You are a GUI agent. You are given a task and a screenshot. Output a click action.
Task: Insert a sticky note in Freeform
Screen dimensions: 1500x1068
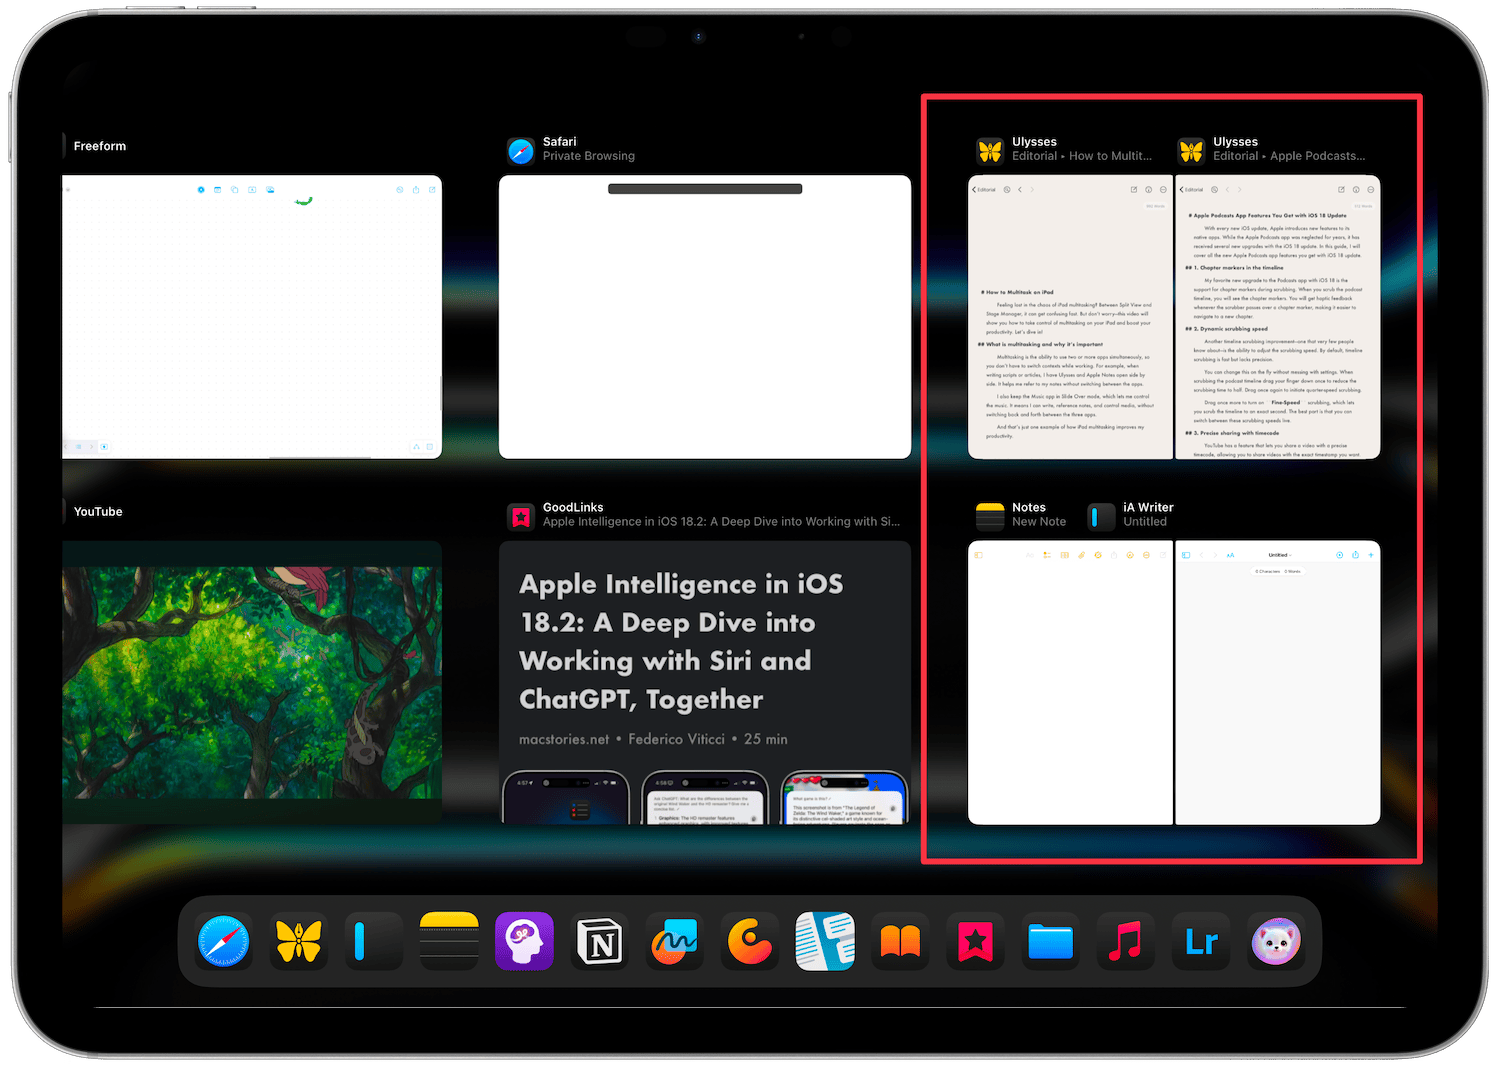(x=217, y=189)
